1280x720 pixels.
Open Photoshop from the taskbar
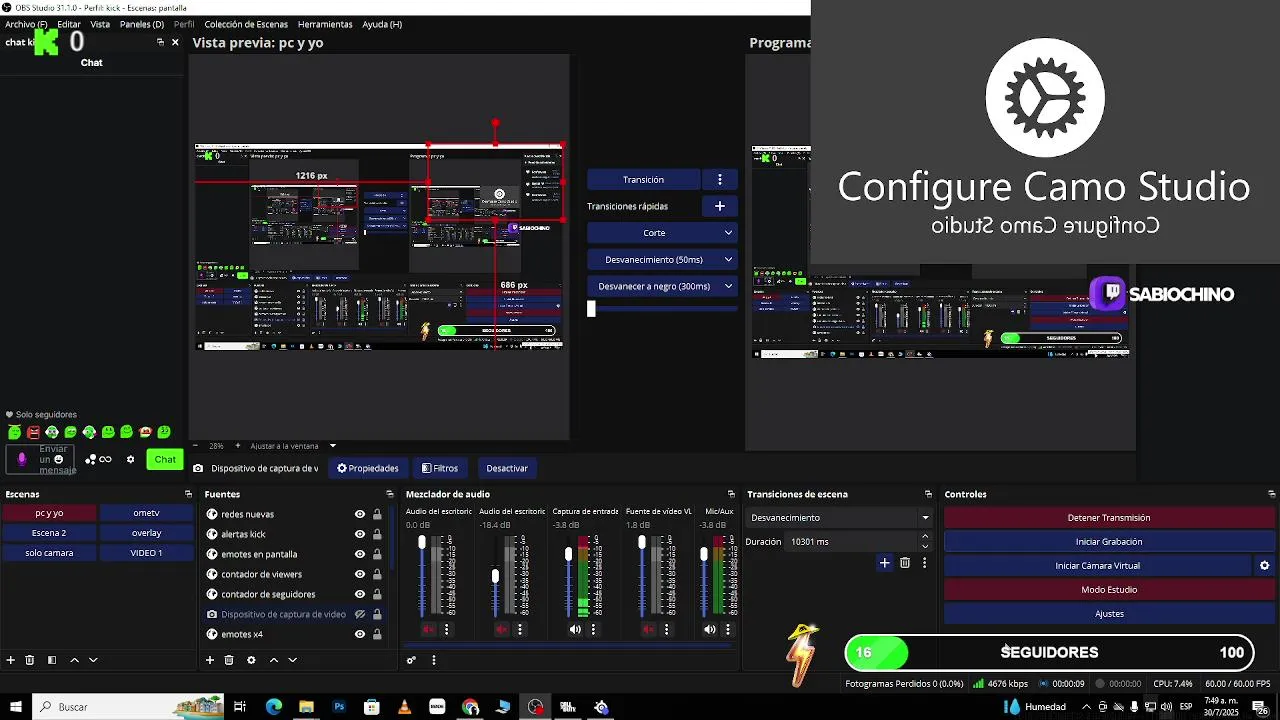(x=339, y=707)
